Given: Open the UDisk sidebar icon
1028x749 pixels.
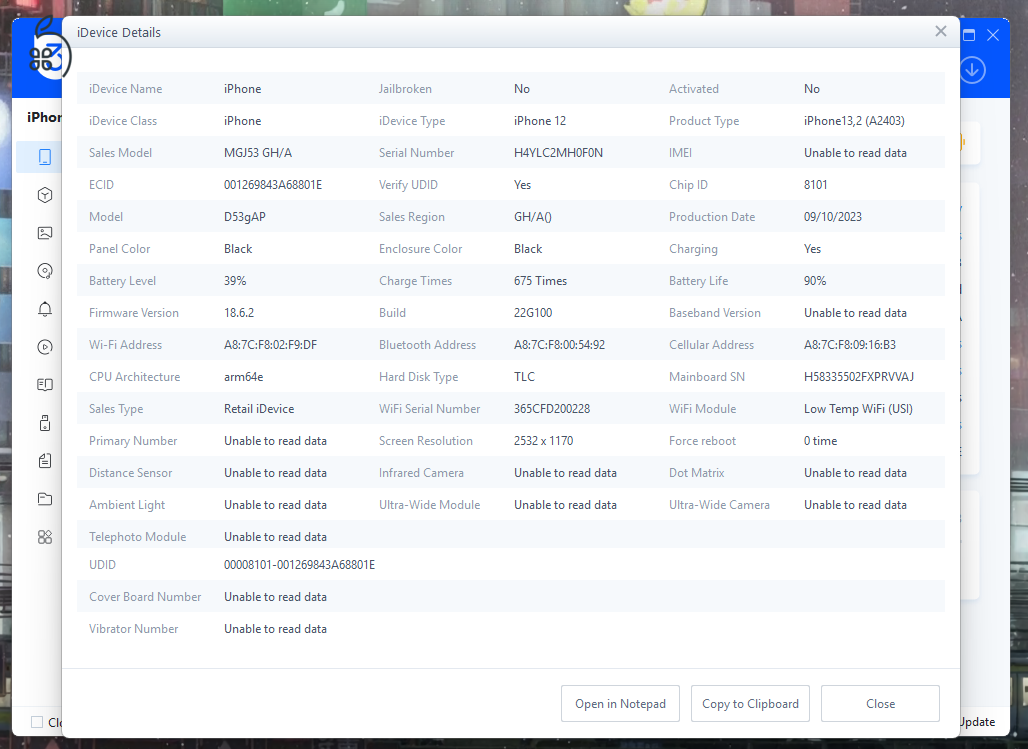Looking at the screenshot, I should [x=45, y=423].
